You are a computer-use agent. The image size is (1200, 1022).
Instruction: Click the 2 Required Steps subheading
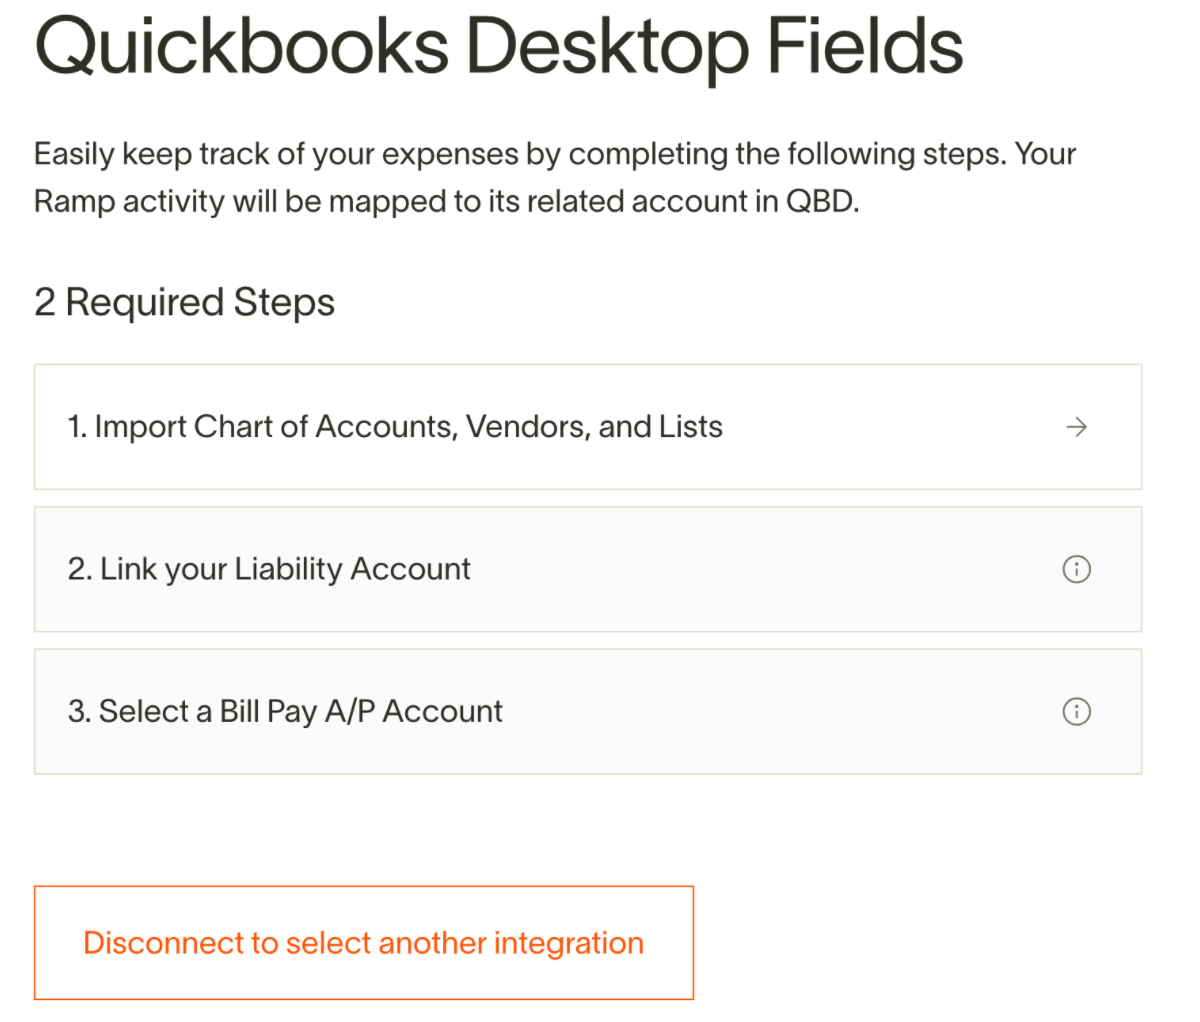click(185, 302)
